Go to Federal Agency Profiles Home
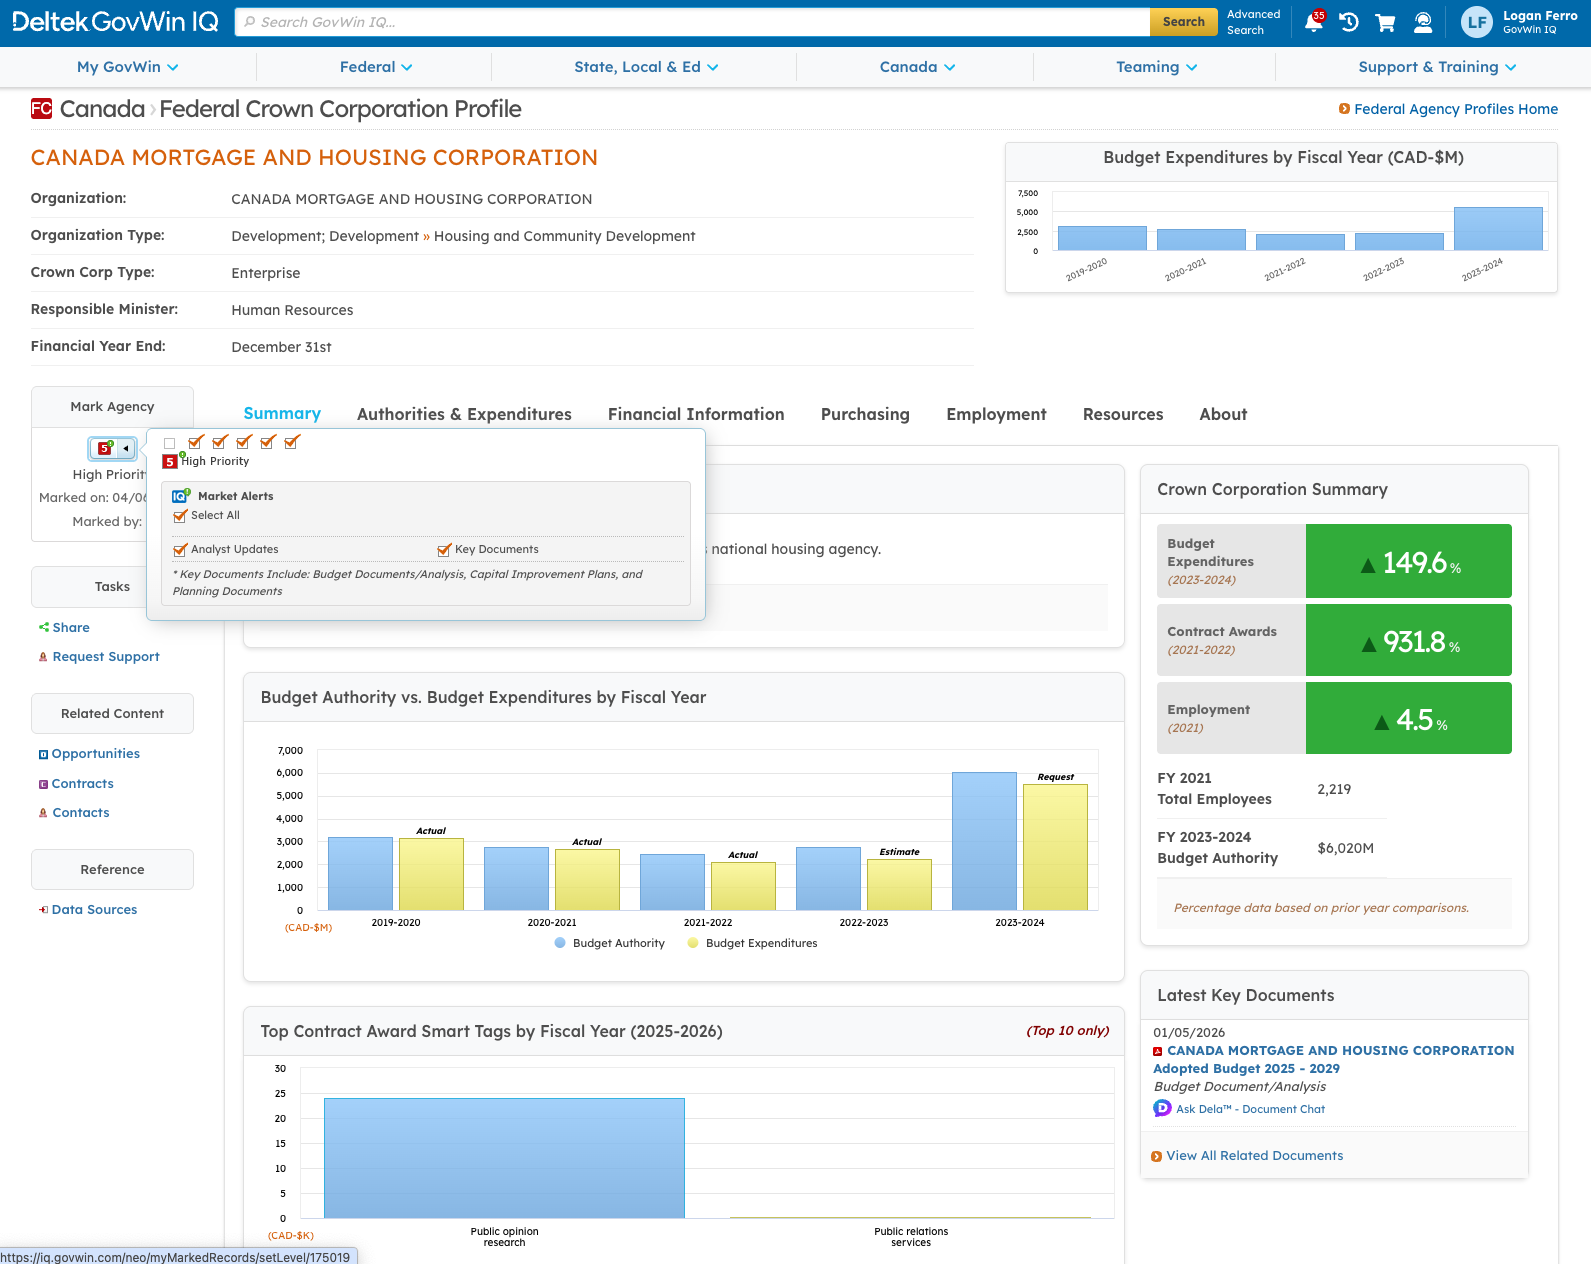This screenshot has height=1264, width=1591. [x=1456, y=109]
